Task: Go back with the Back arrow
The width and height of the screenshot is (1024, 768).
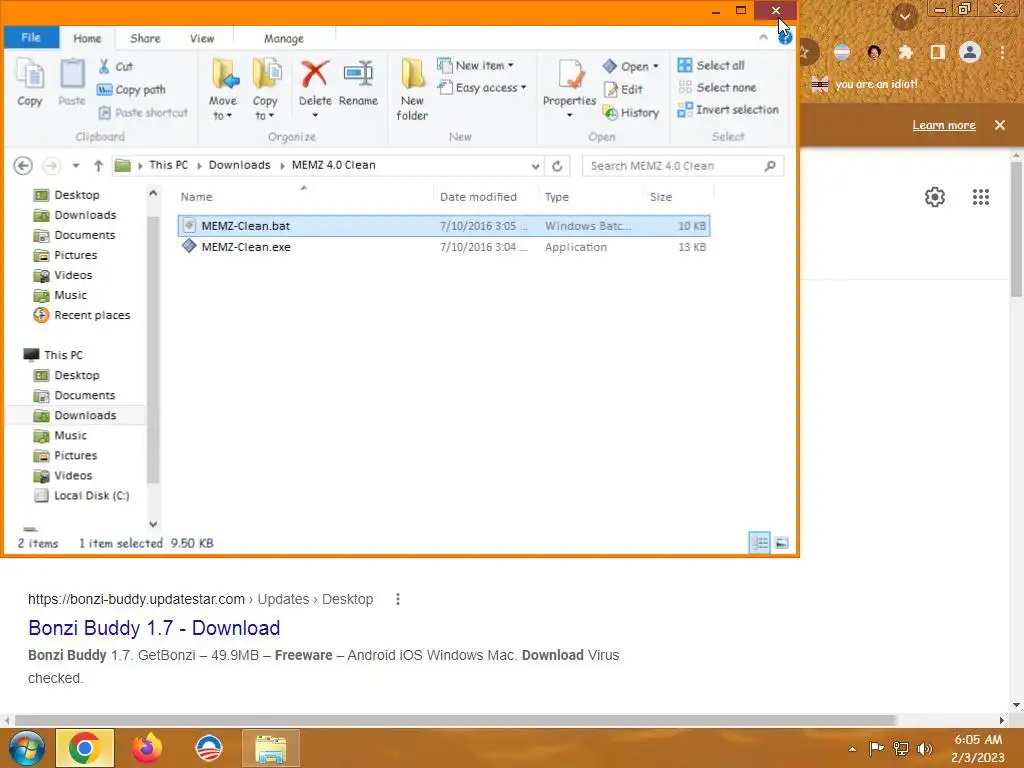Action: [23, 166]
